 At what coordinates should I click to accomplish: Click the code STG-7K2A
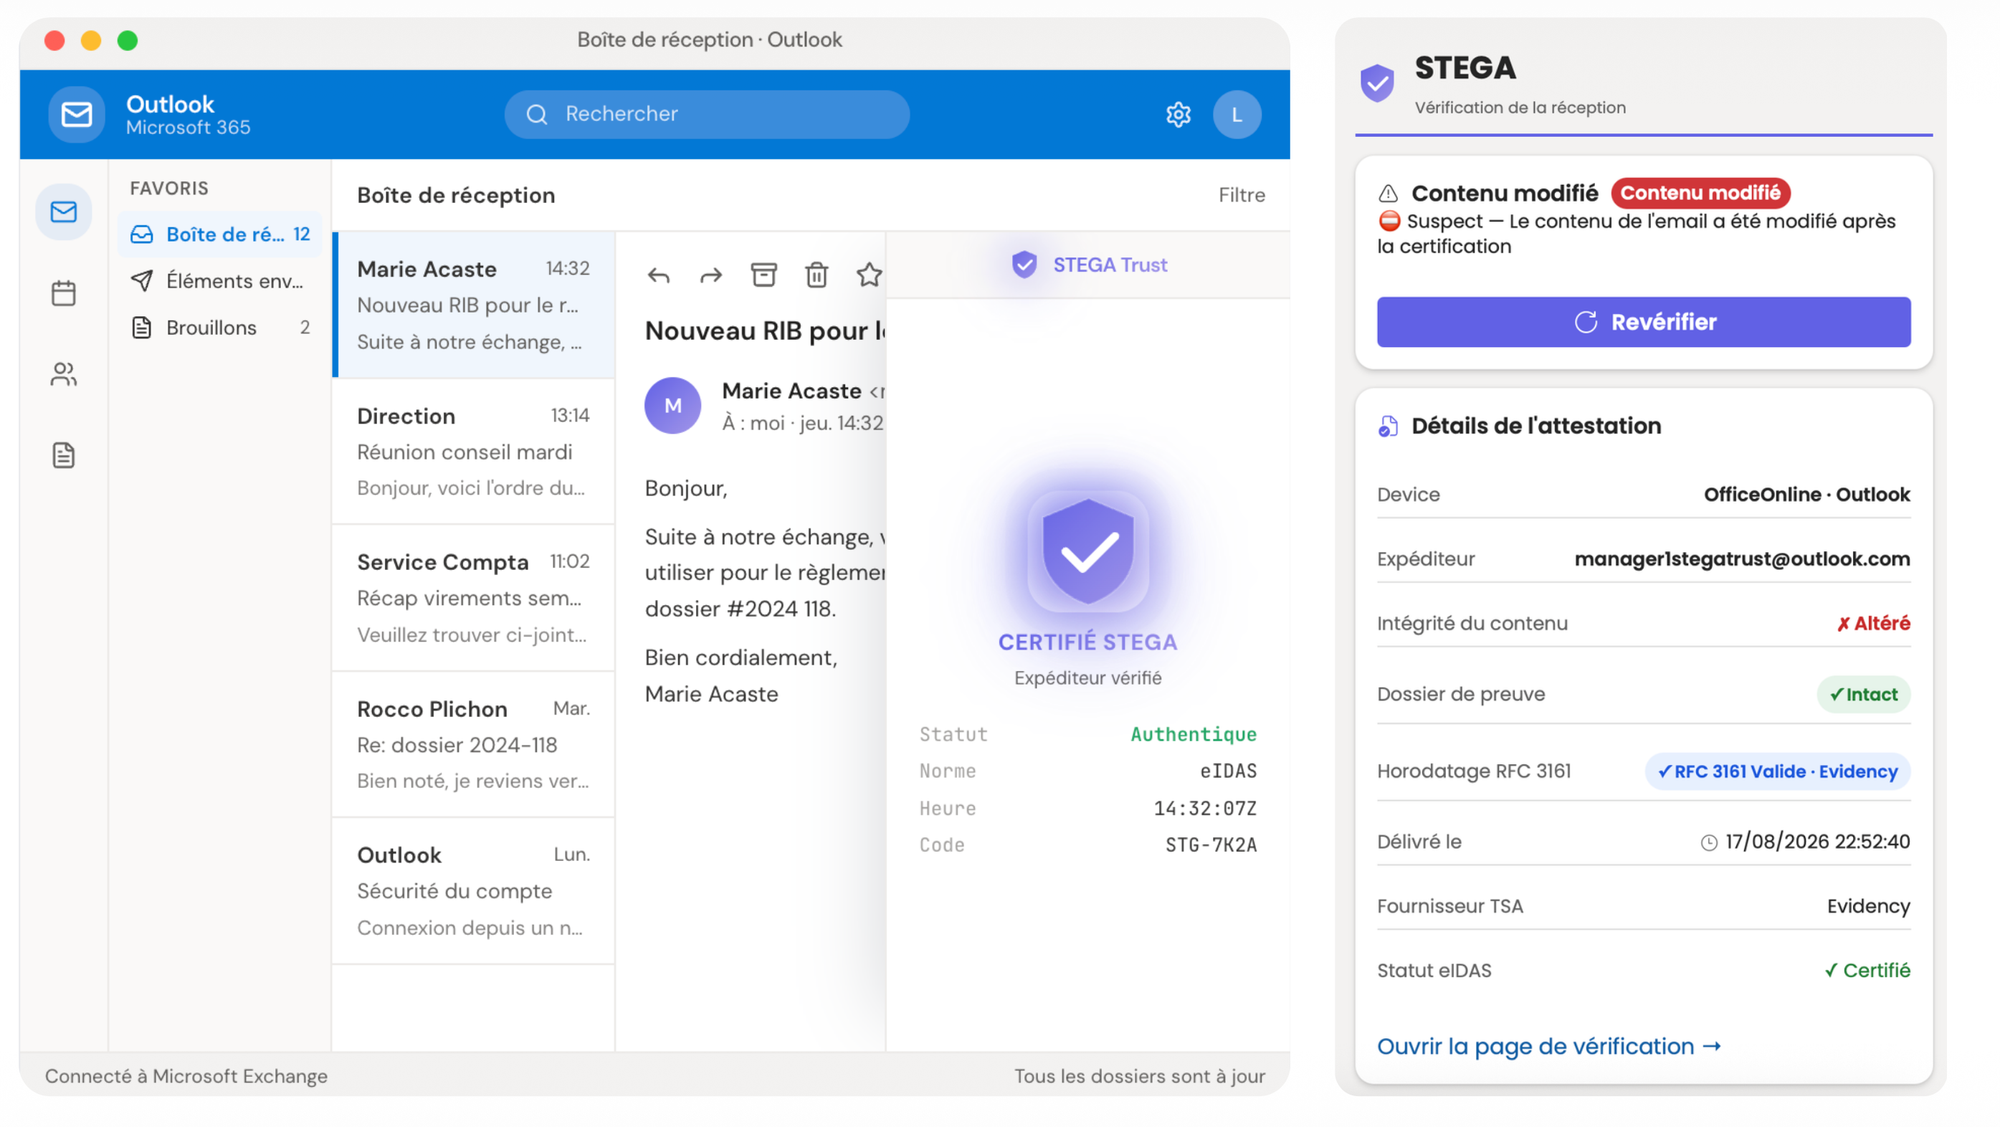point(1211,846)
